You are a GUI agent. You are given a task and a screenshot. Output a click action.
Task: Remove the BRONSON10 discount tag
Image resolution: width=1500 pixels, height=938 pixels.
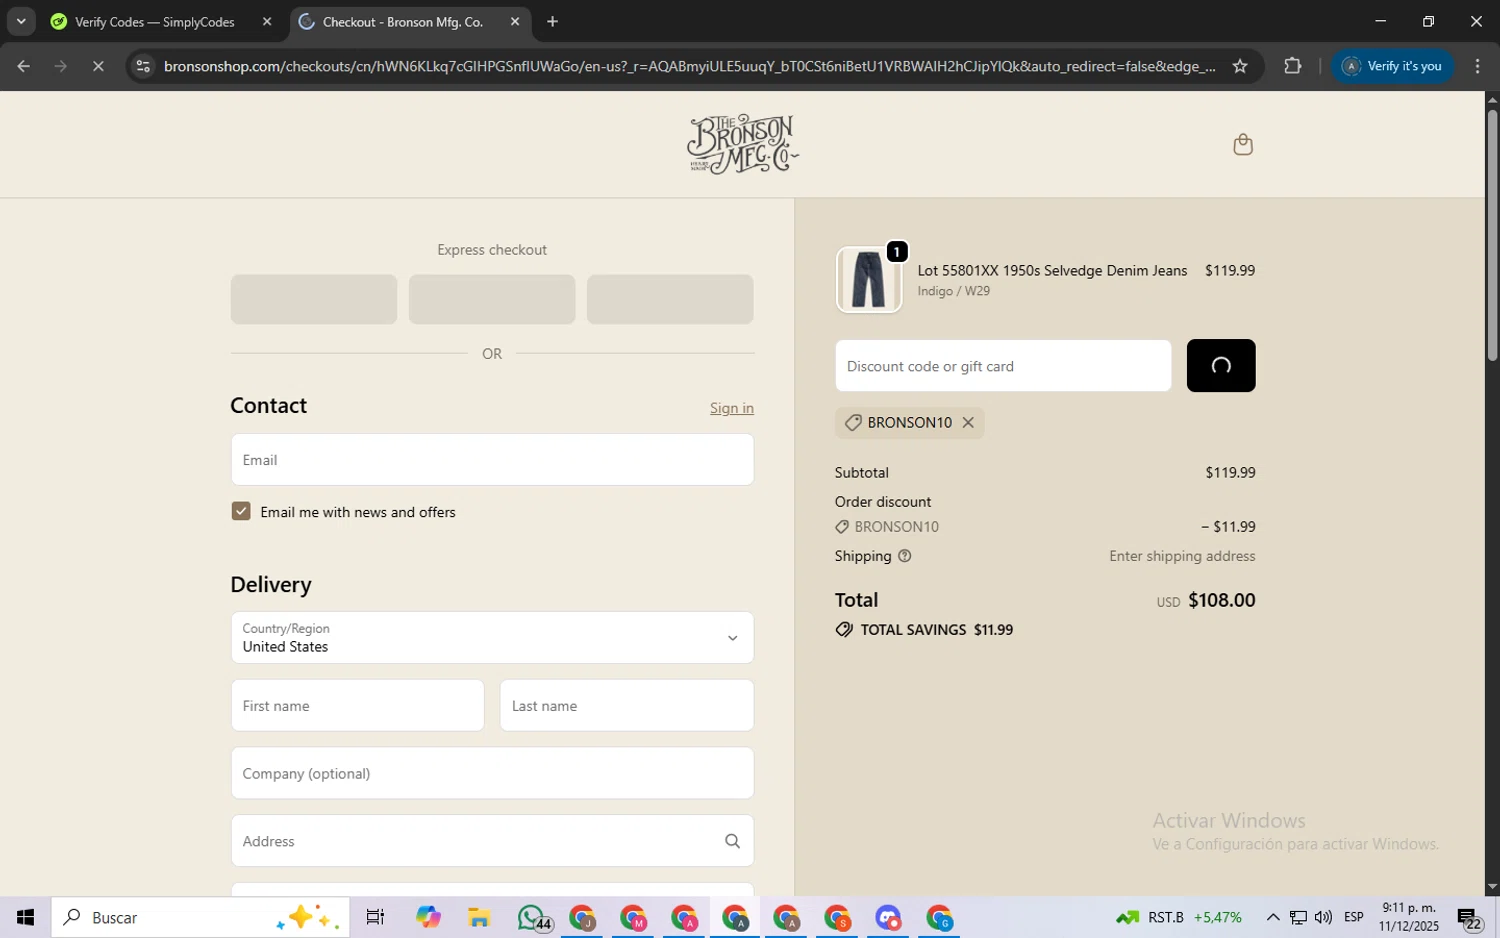968,423
